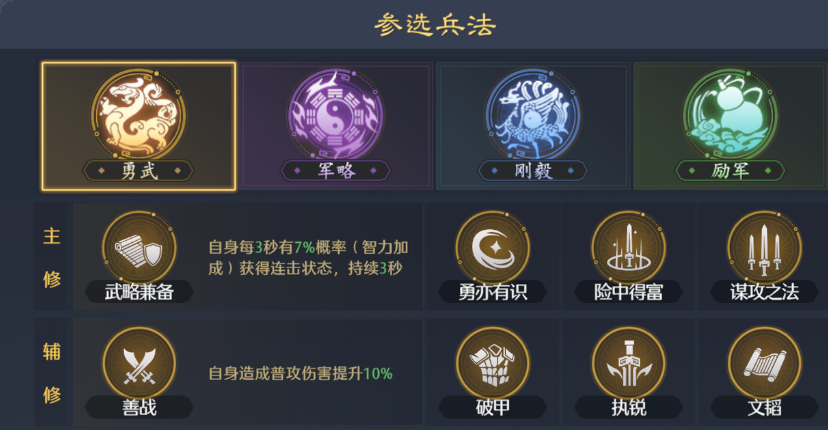
Task: Open the 勇武 category label tab
Action: 139,171
